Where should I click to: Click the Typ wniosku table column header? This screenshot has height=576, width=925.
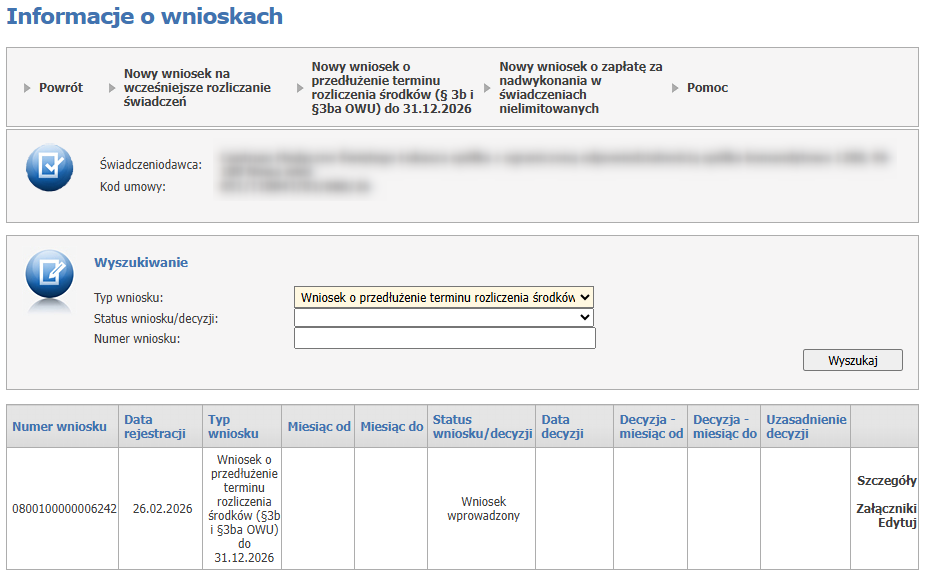(233, 427)
